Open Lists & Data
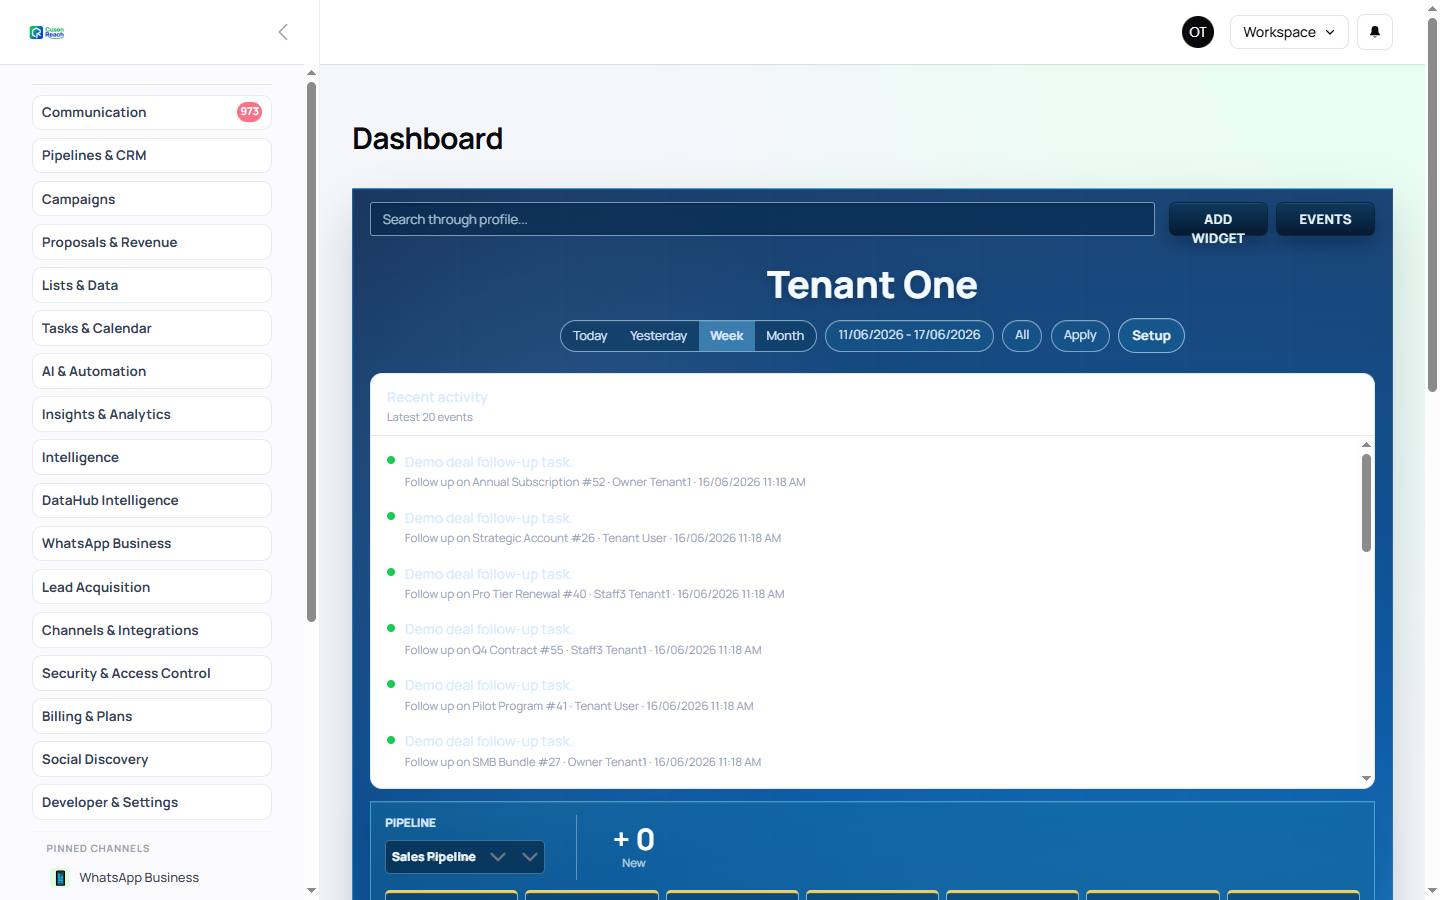The width and height of the screenshot is (1440, 900). [x=152, y=285]
